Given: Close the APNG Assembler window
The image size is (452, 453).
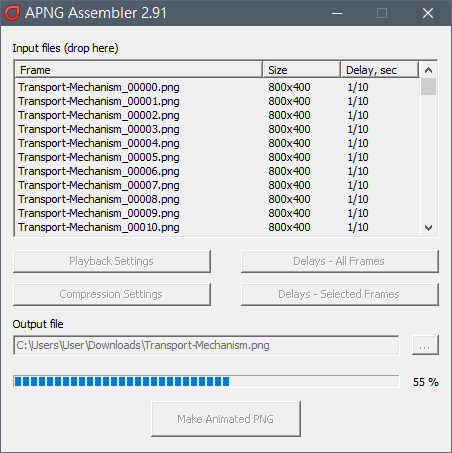Looking at the screenshot, I should pos(428,13).
